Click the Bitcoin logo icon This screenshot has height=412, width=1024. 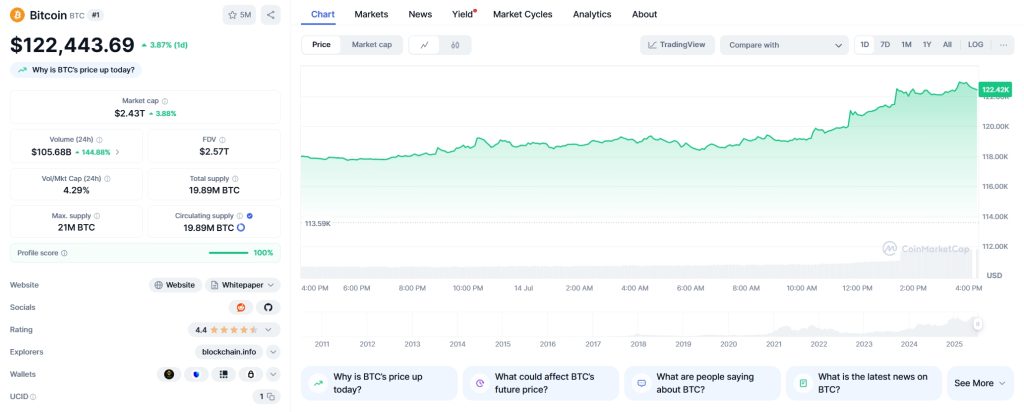click(x=18, y=14)
